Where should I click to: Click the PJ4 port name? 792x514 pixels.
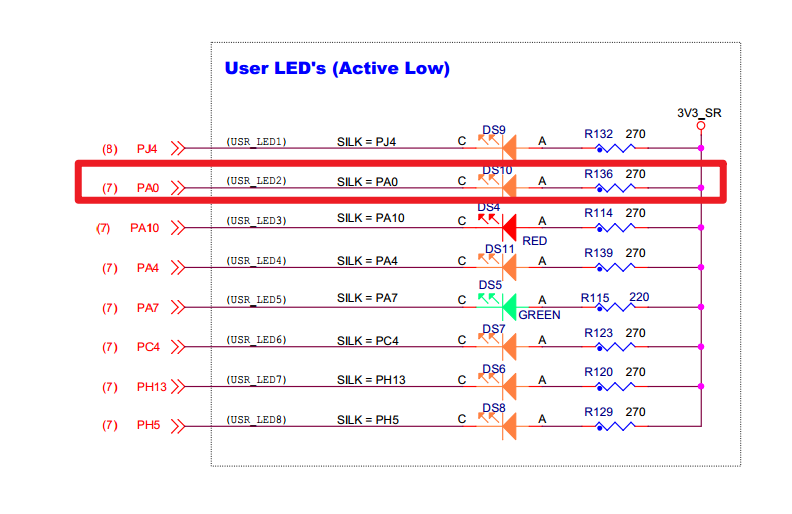(147, 149)
